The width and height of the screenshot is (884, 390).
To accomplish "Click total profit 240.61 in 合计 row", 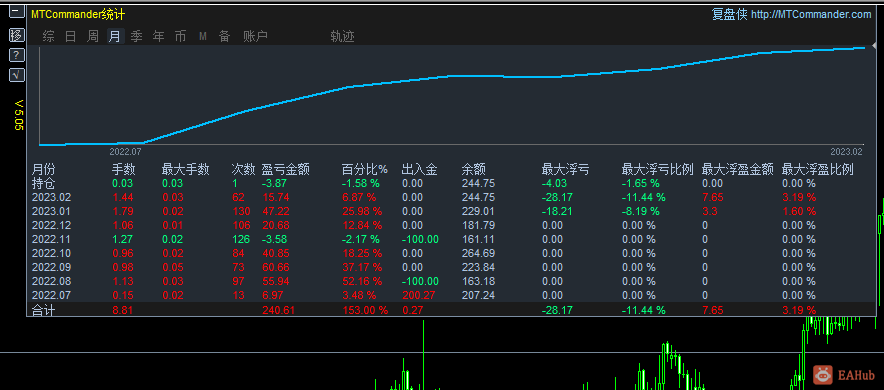I will (x=278, y=310).
